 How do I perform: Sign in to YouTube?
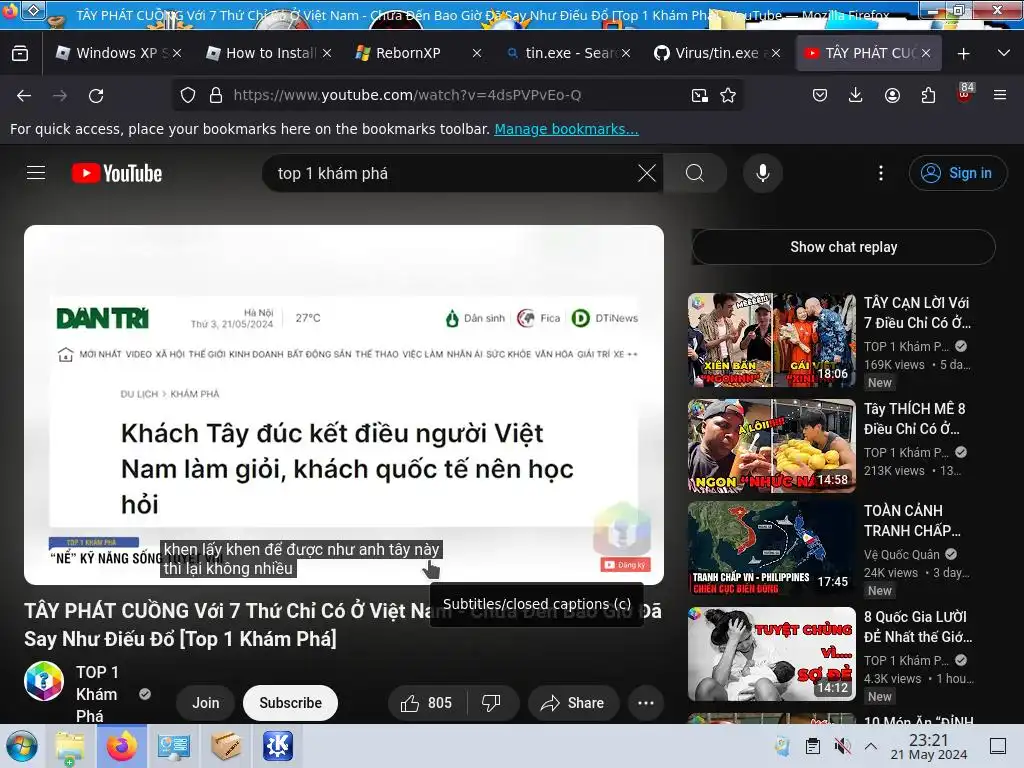pyautogui.click(x=957, y=173)
